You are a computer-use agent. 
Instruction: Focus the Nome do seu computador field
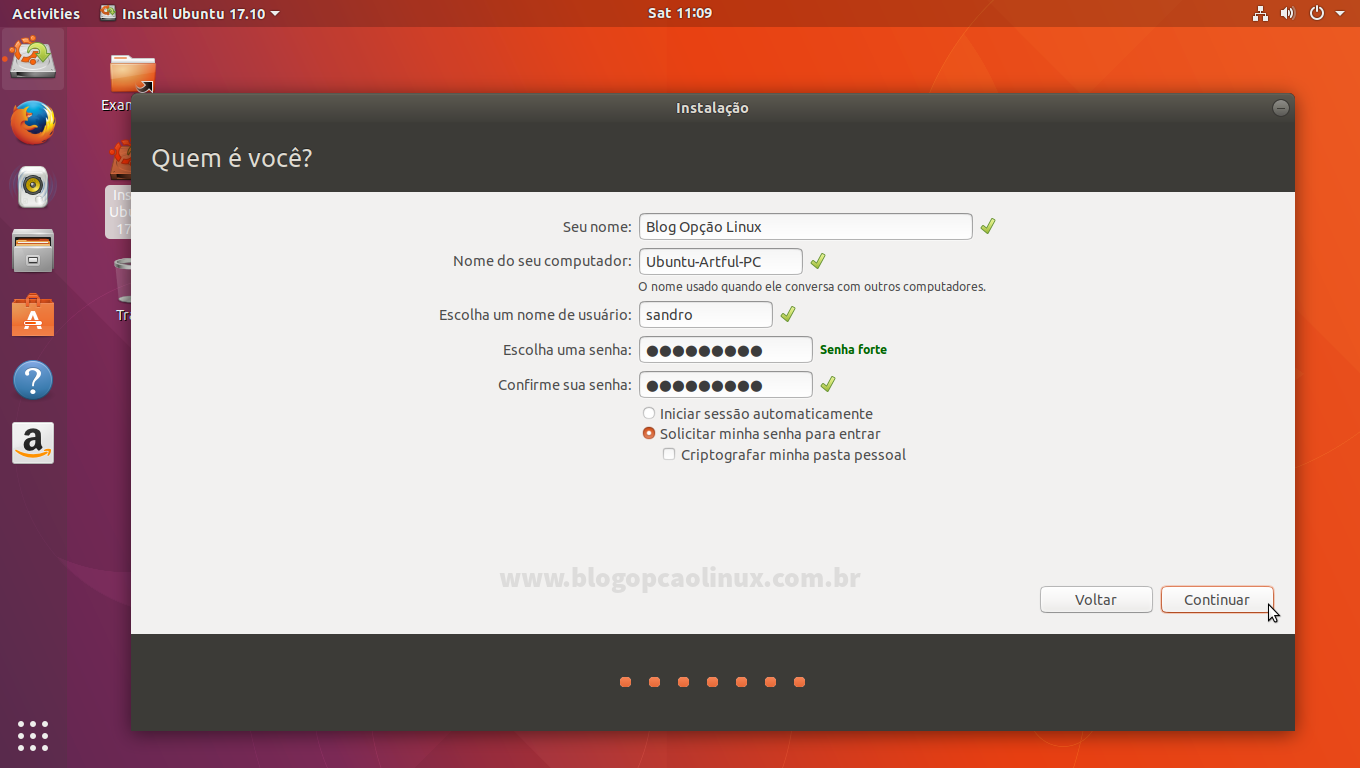(721, 262)
